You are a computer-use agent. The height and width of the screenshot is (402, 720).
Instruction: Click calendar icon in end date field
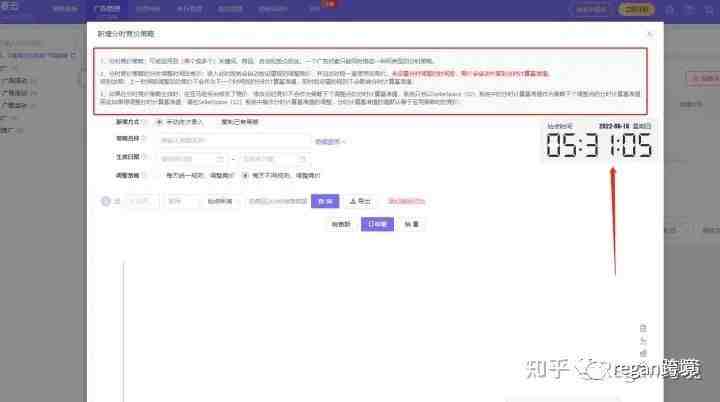tap(302, 159)
